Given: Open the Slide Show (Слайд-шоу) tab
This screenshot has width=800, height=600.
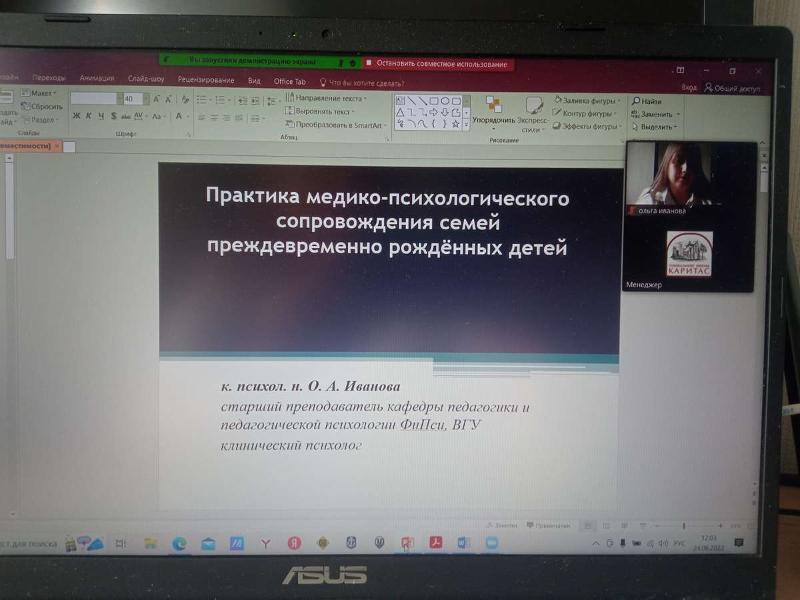Looking at the screenshot, I should tap(146, 79).
